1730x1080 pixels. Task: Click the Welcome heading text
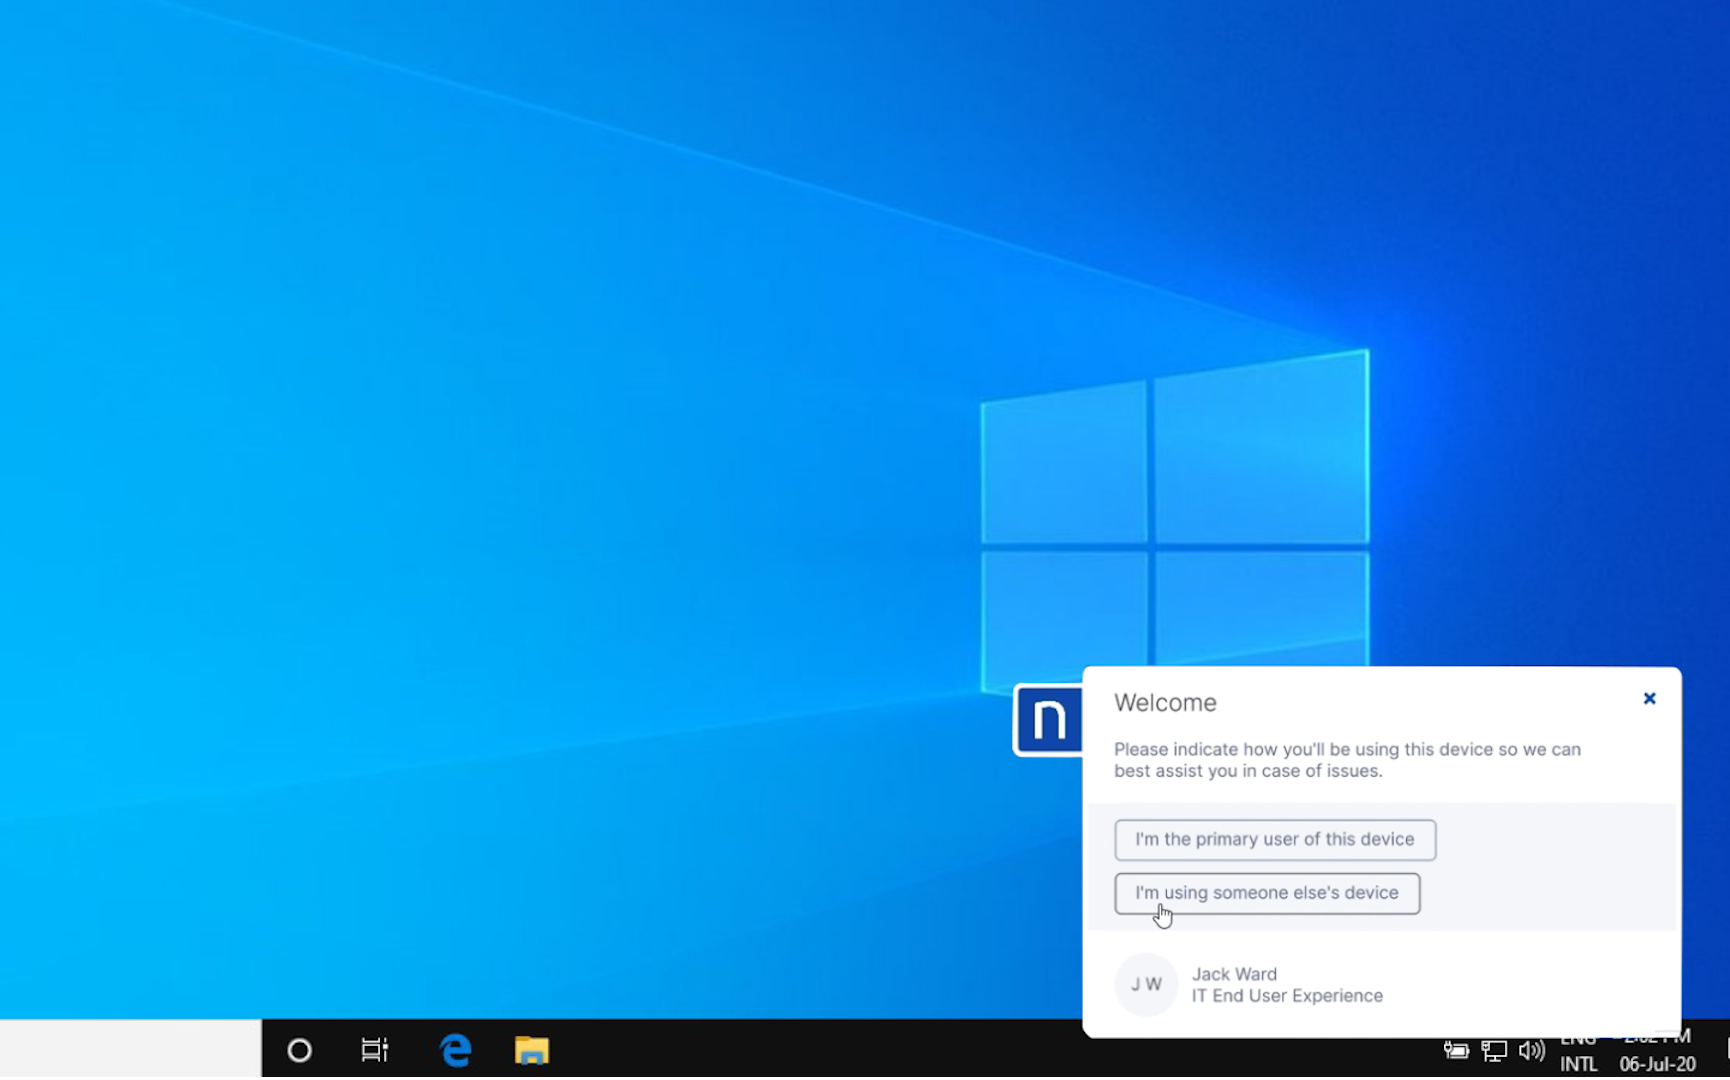1165,703
